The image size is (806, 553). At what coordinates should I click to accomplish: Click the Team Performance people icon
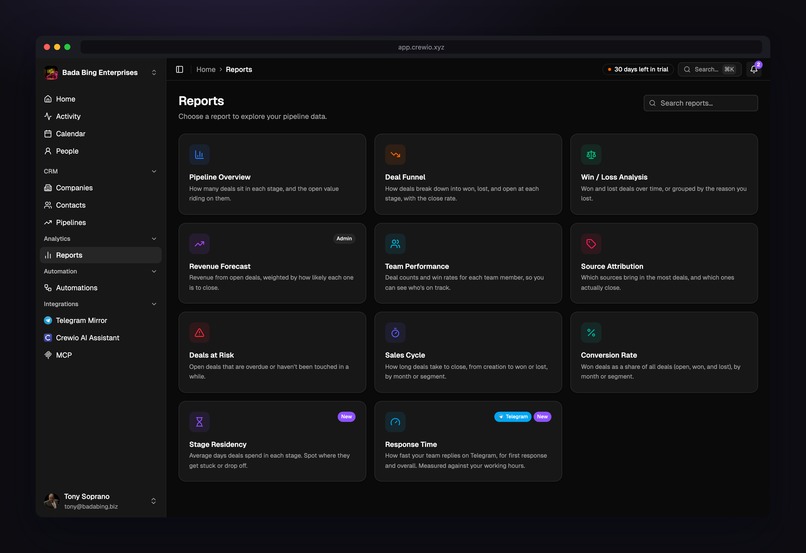[395, 244]
